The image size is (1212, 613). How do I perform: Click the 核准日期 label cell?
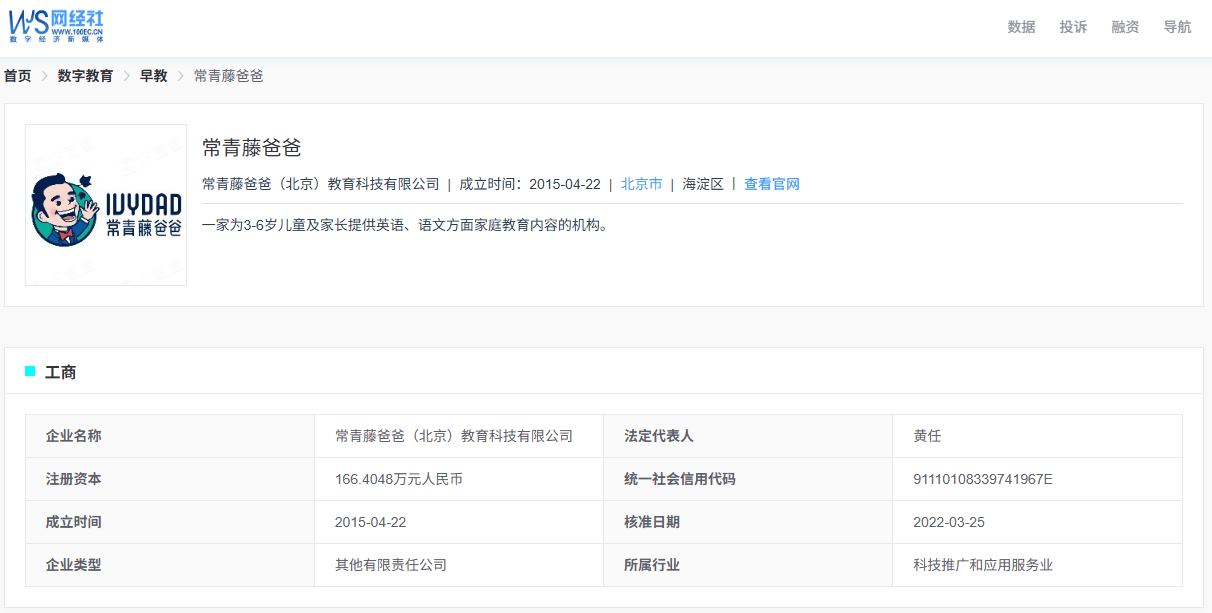click(748, 522)
